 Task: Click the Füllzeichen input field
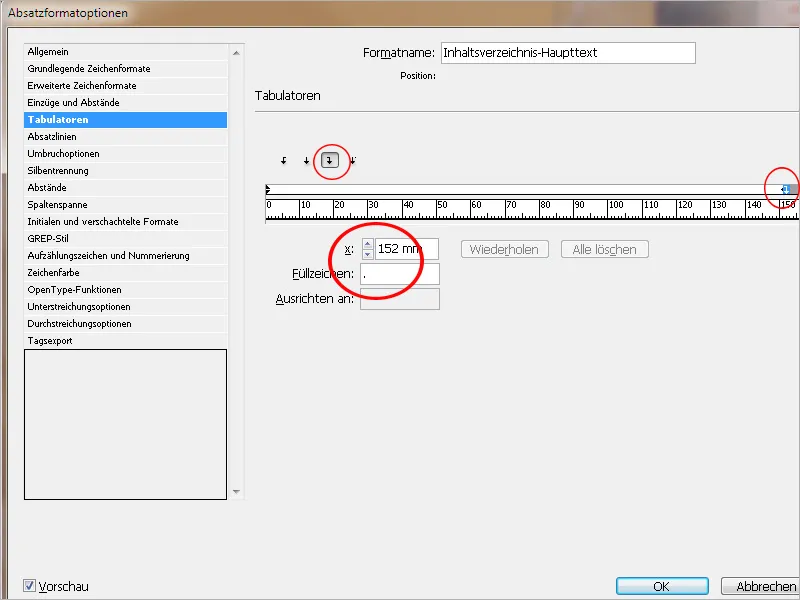coord(399,274)
